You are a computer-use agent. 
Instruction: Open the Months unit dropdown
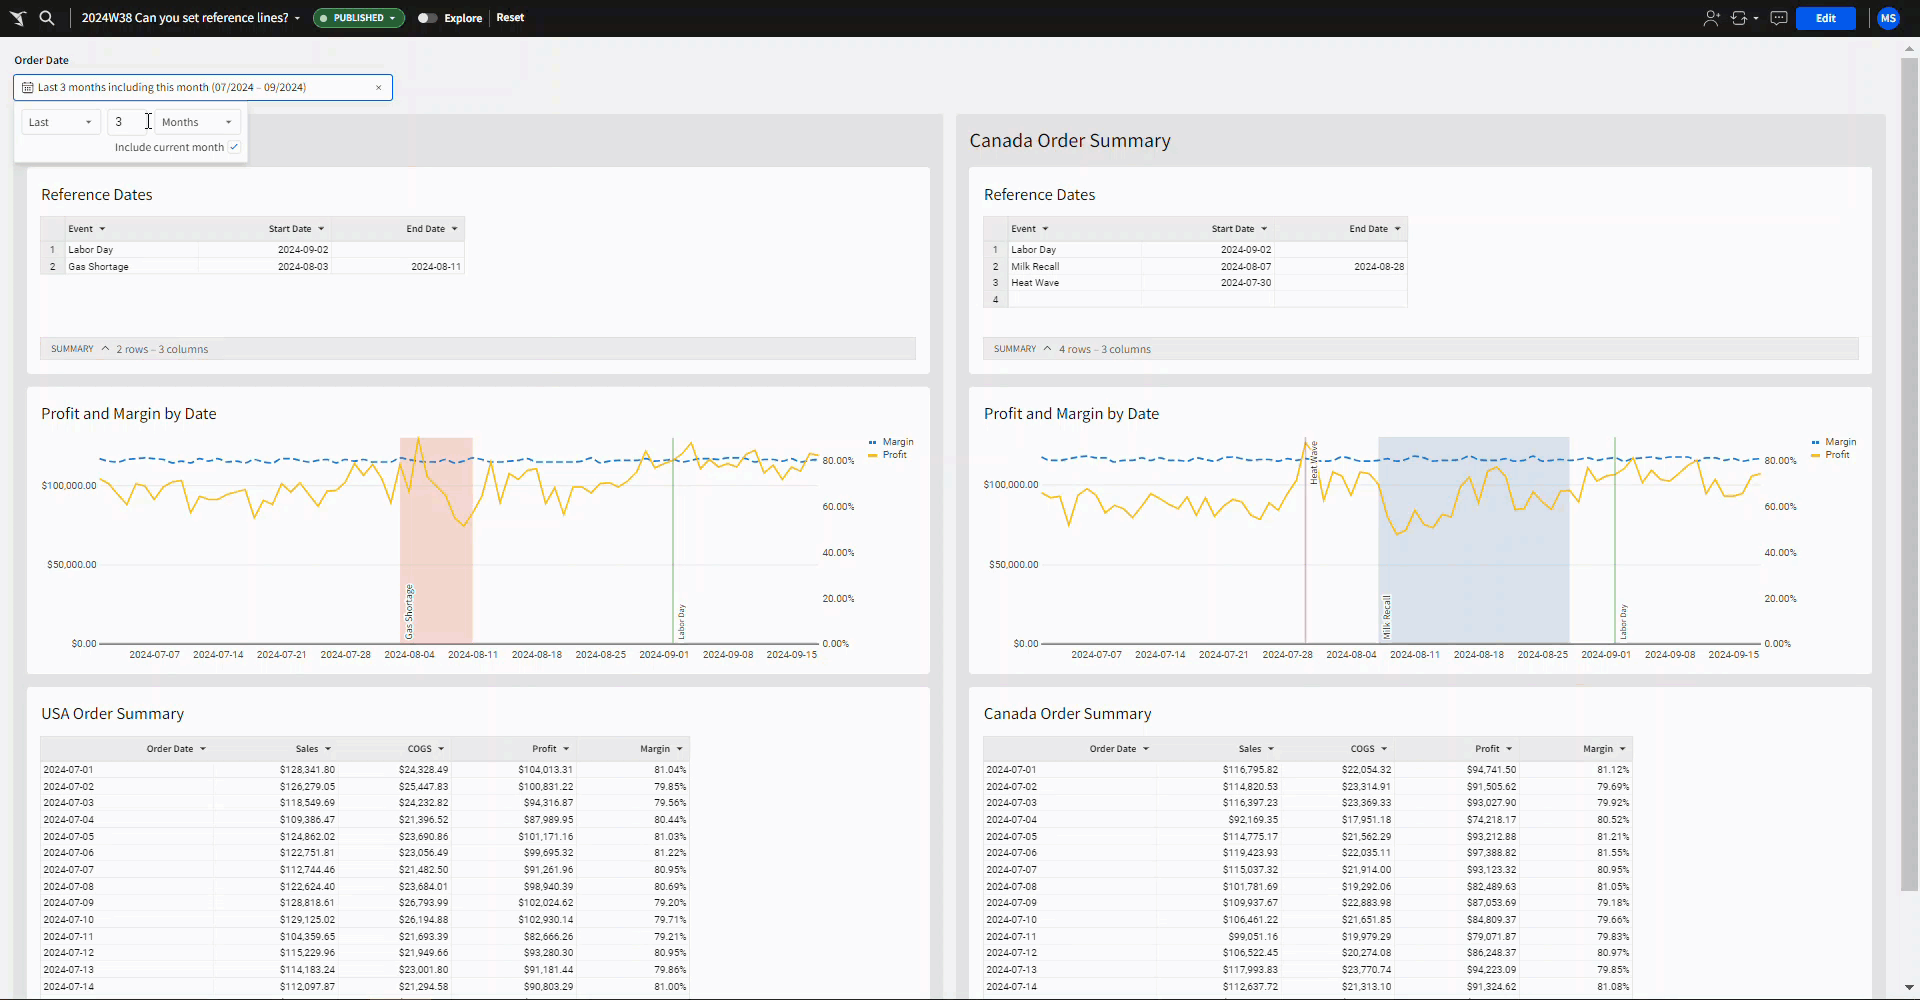(197, 122)
